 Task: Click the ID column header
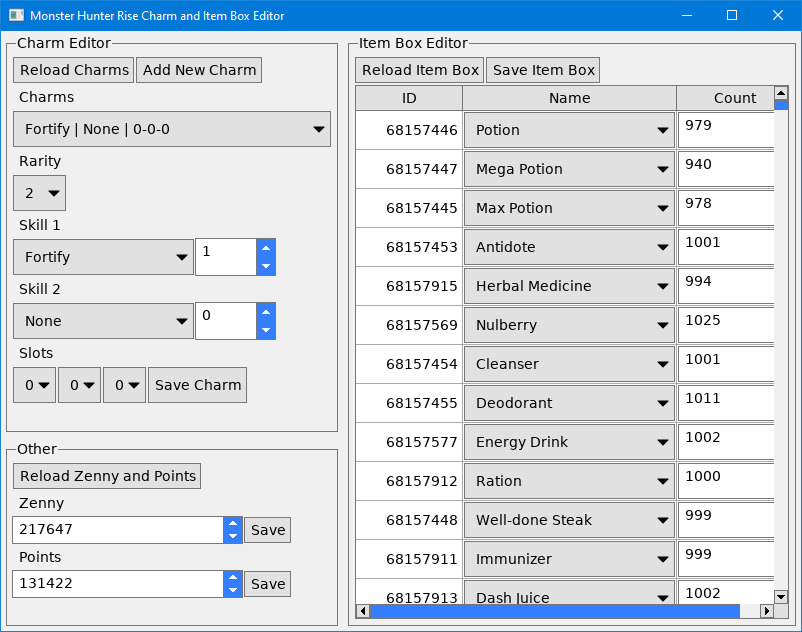point(409,98)
